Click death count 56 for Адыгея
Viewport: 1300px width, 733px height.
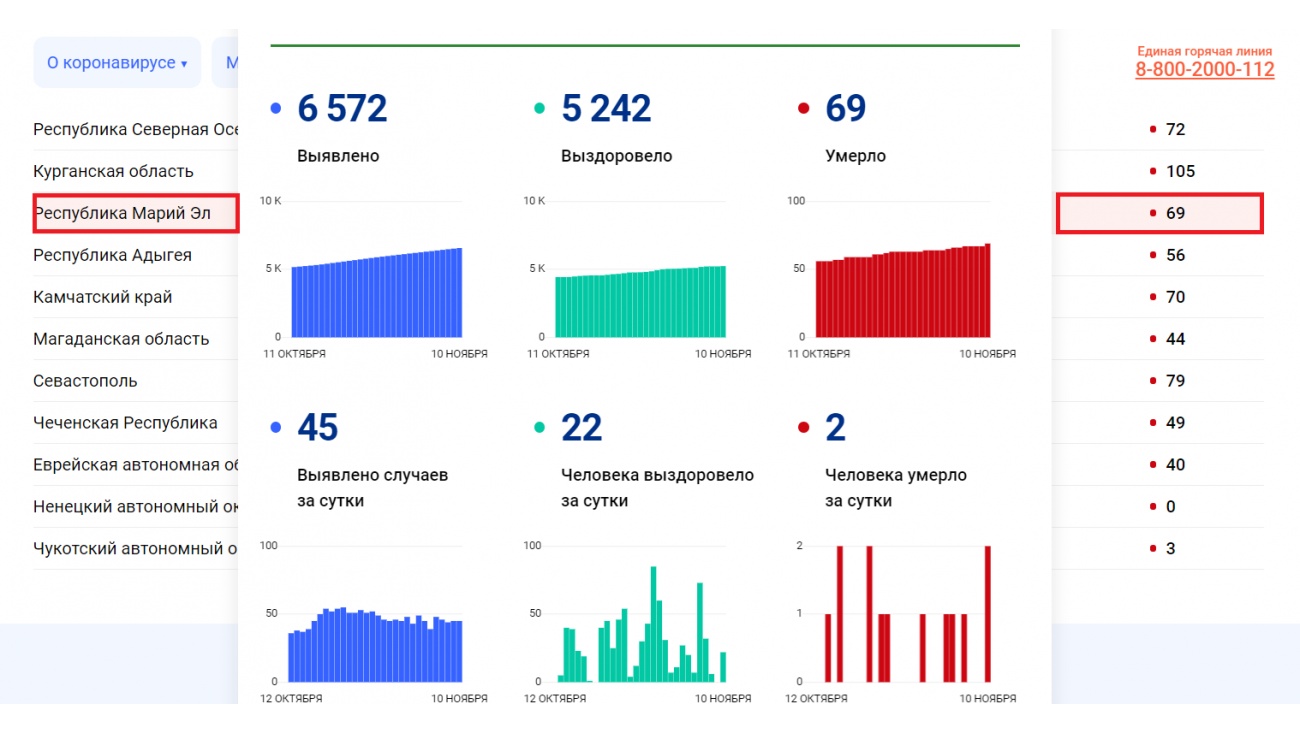1175,255
